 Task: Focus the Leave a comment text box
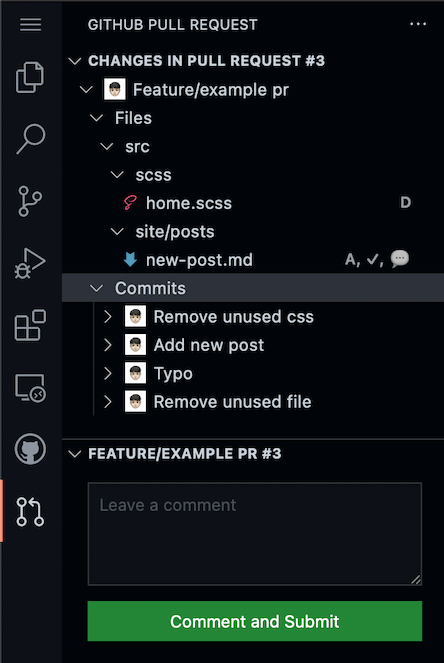tap(255, 534)
